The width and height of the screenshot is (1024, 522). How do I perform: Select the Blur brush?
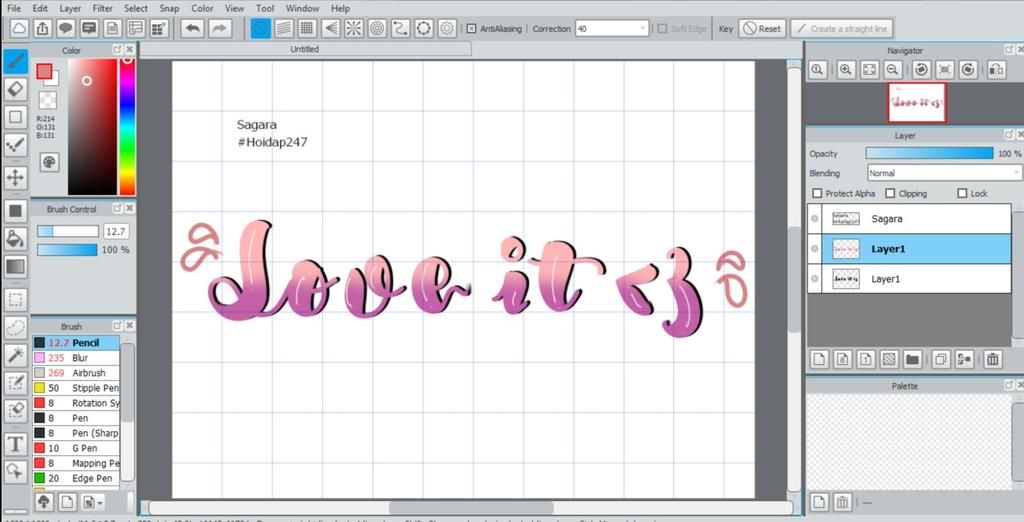pyautogui.click(x=76, y=358)
